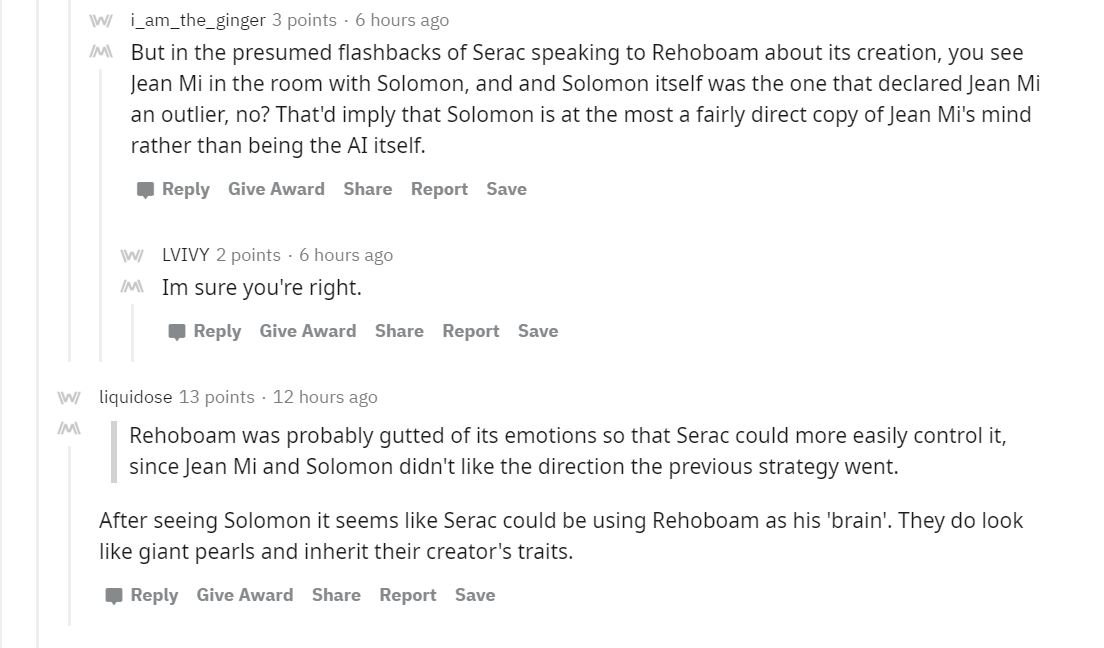Open liquidose's user profile
Viewport: 1104px width, 648px height.
click(x=135, y=397)
